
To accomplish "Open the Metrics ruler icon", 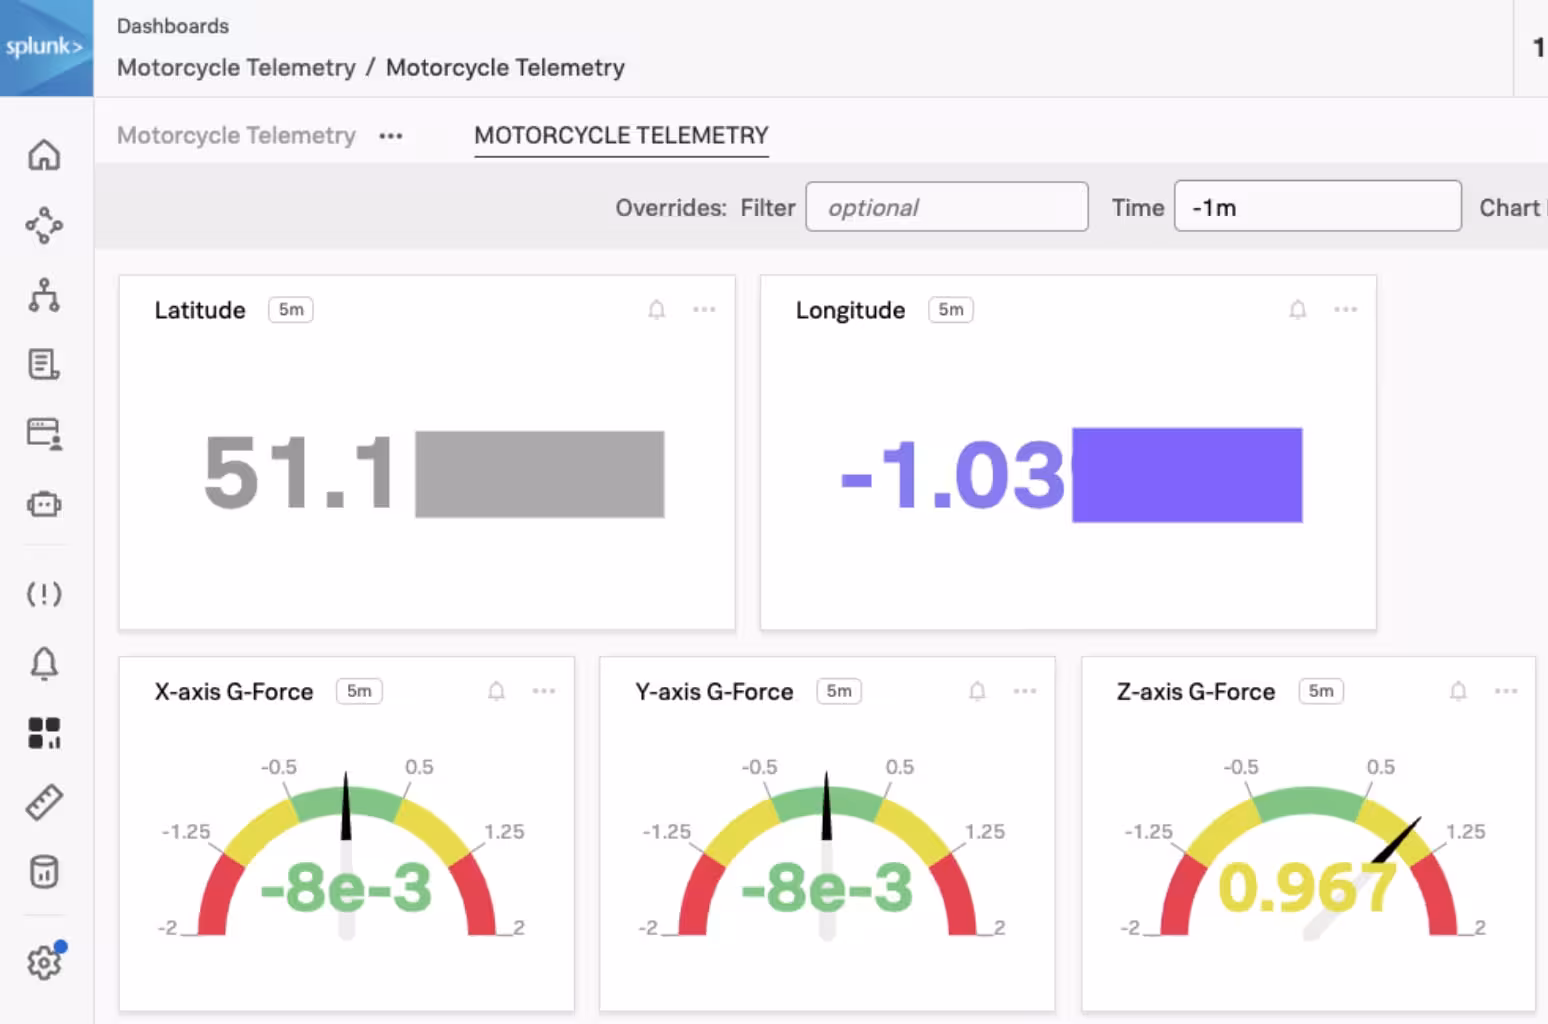I will pos(44,802).
